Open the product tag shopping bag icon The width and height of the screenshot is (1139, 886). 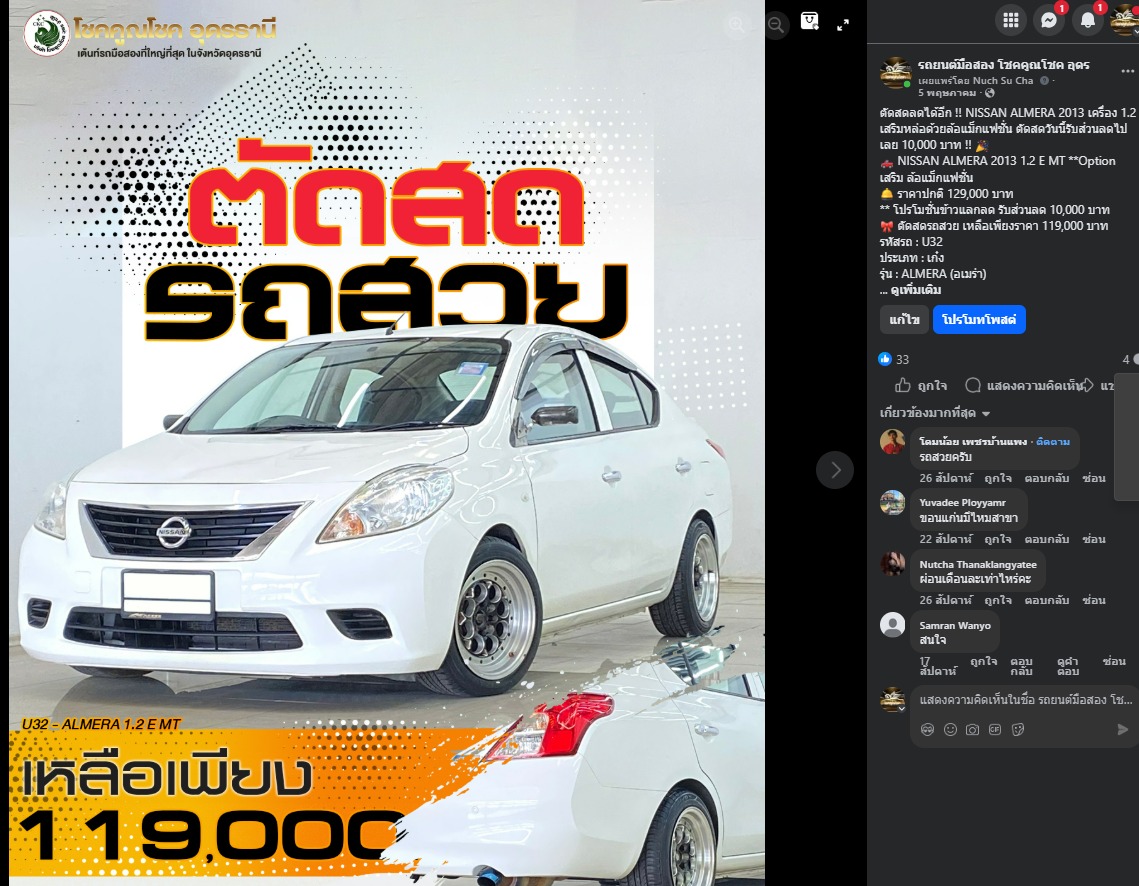[809, 21]
